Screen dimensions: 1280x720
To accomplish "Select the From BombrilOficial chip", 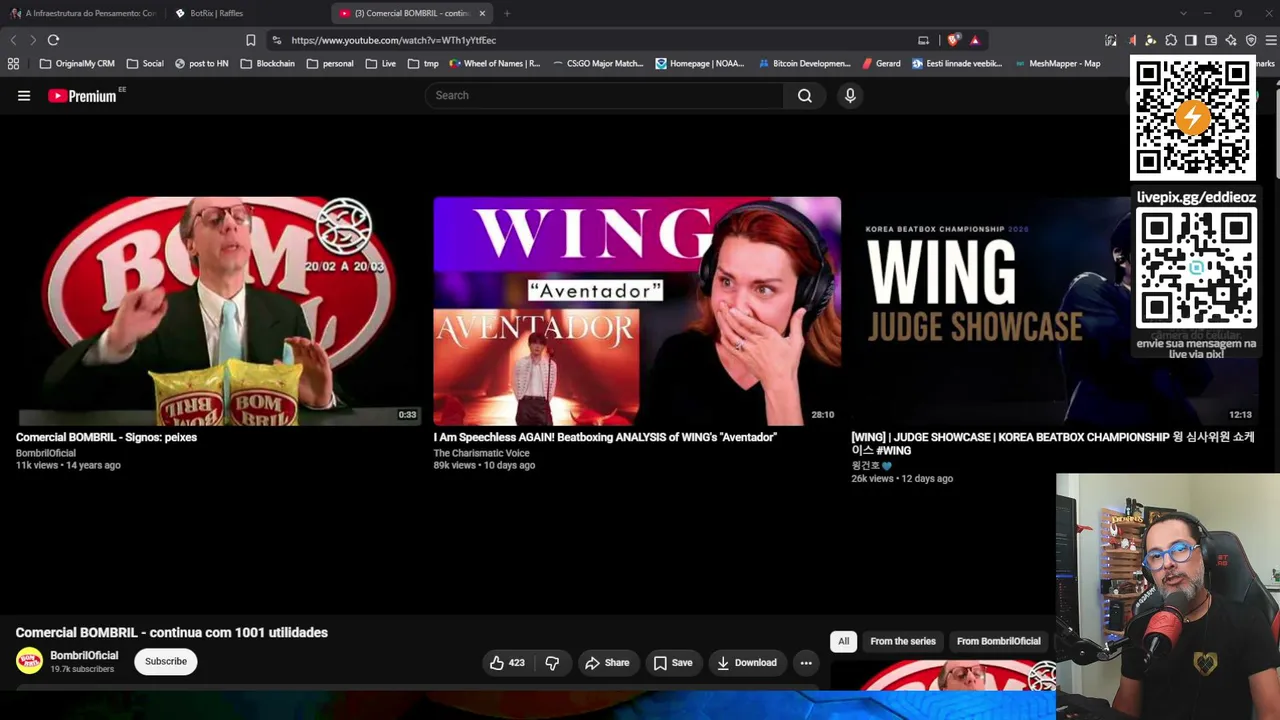I will [x=998, y=641].
